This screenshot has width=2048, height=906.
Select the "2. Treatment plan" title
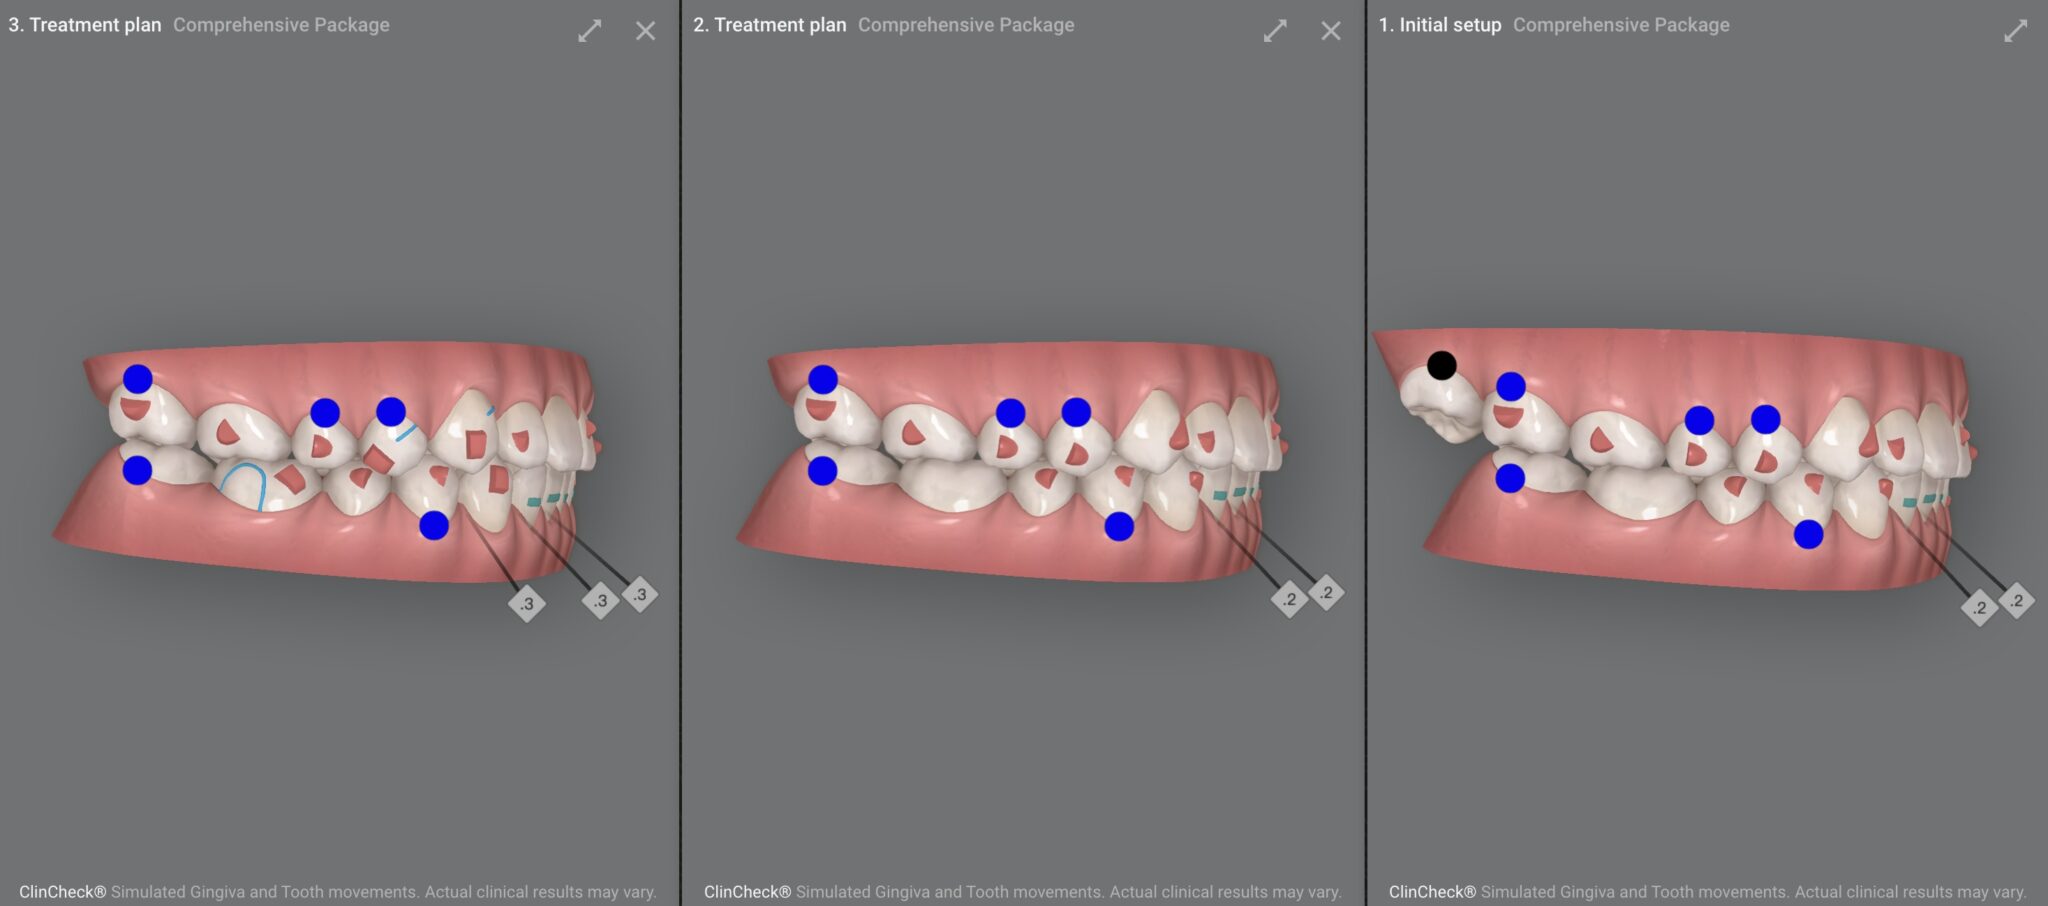(x=770, y=25)
